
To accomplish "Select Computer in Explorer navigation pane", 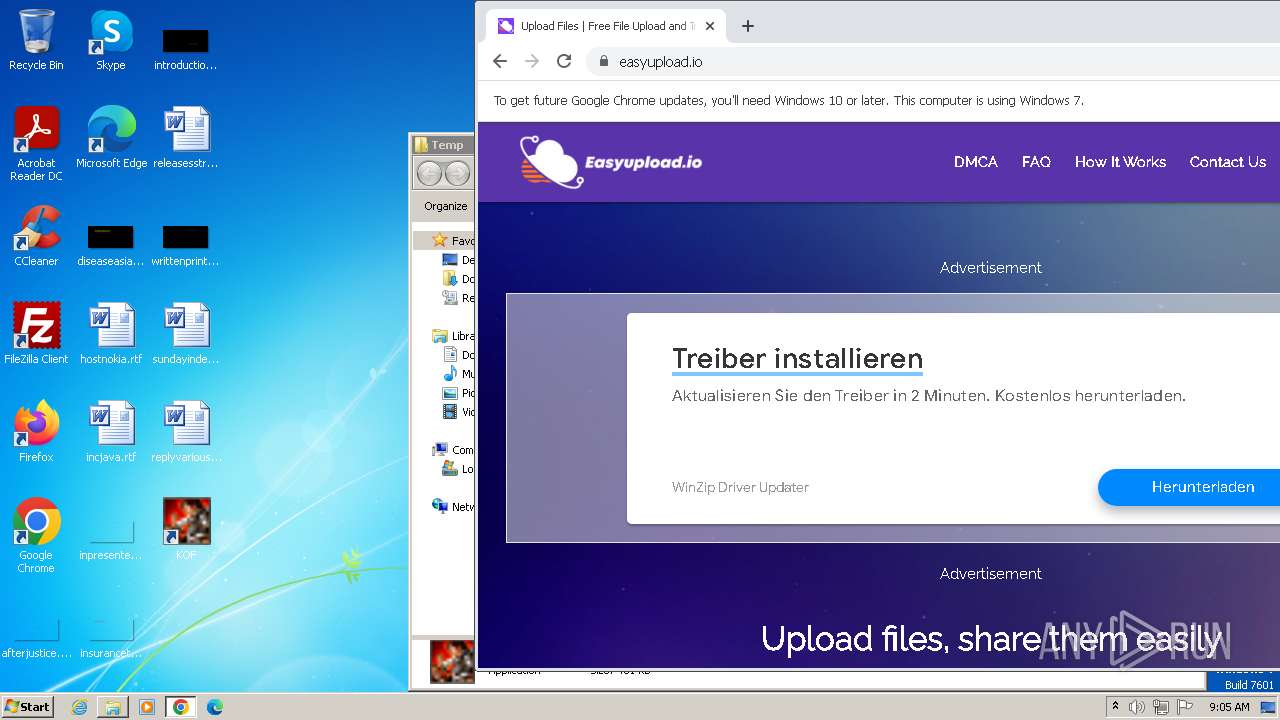I will pyautogui.click(x=453, y=450).
